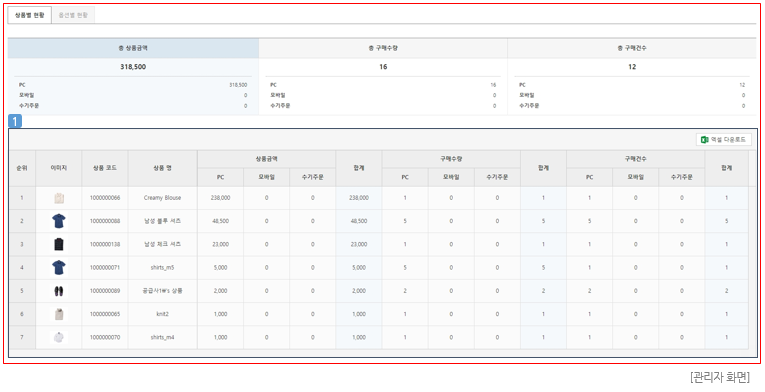This screenshot has width=765, height=392.
Task: Select the 총 구매수량 summary header
Action: click(383, 48)
